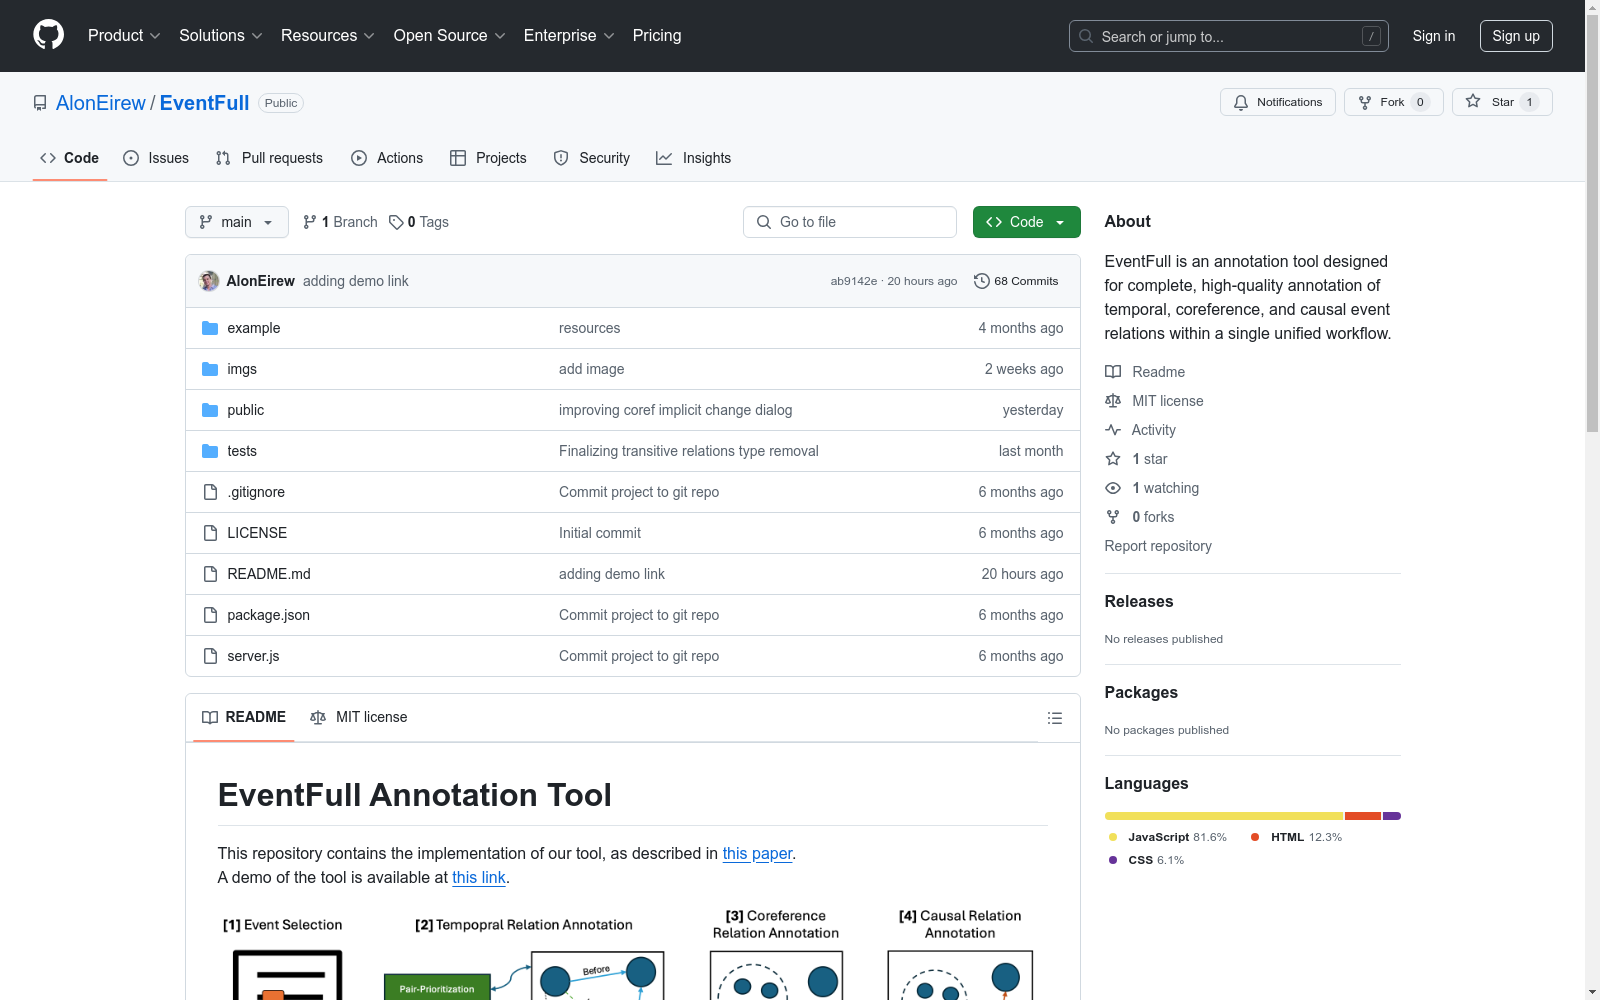Screen dimensions: 1600x1000
Task: Open the imgs folder icon
Action: click(210, 369)
